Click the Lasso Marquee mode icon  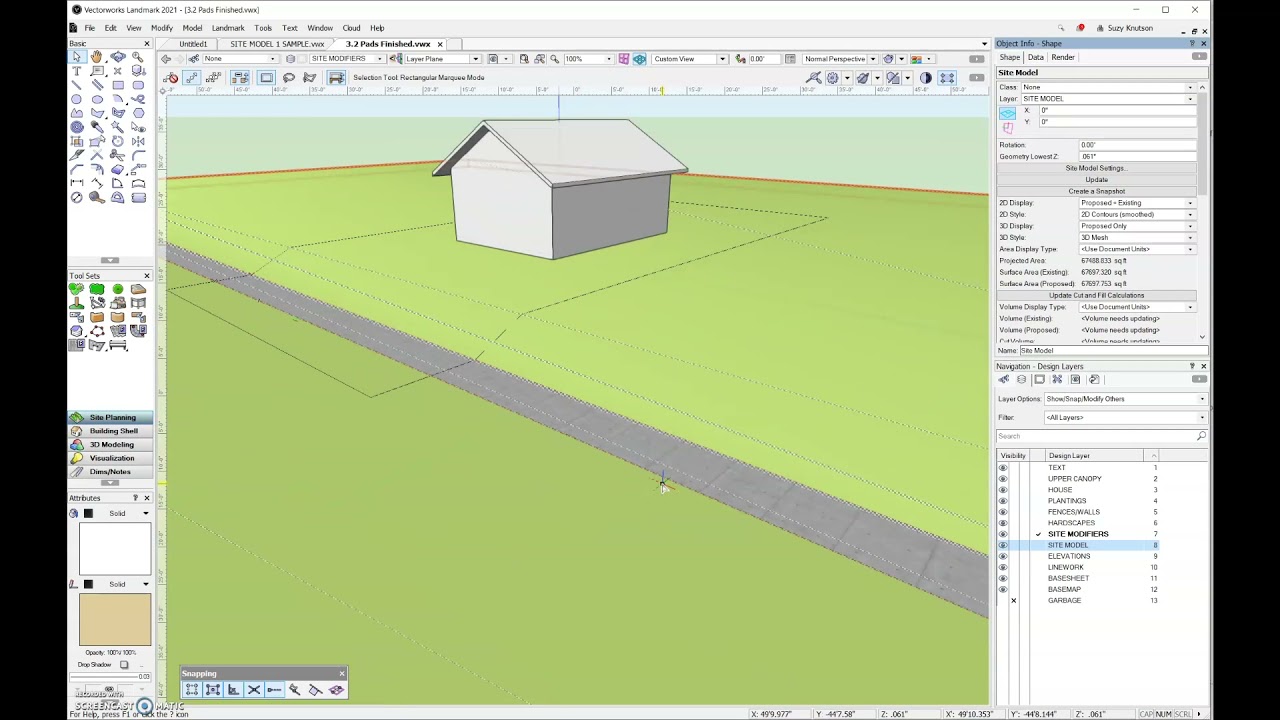(289, 77)
